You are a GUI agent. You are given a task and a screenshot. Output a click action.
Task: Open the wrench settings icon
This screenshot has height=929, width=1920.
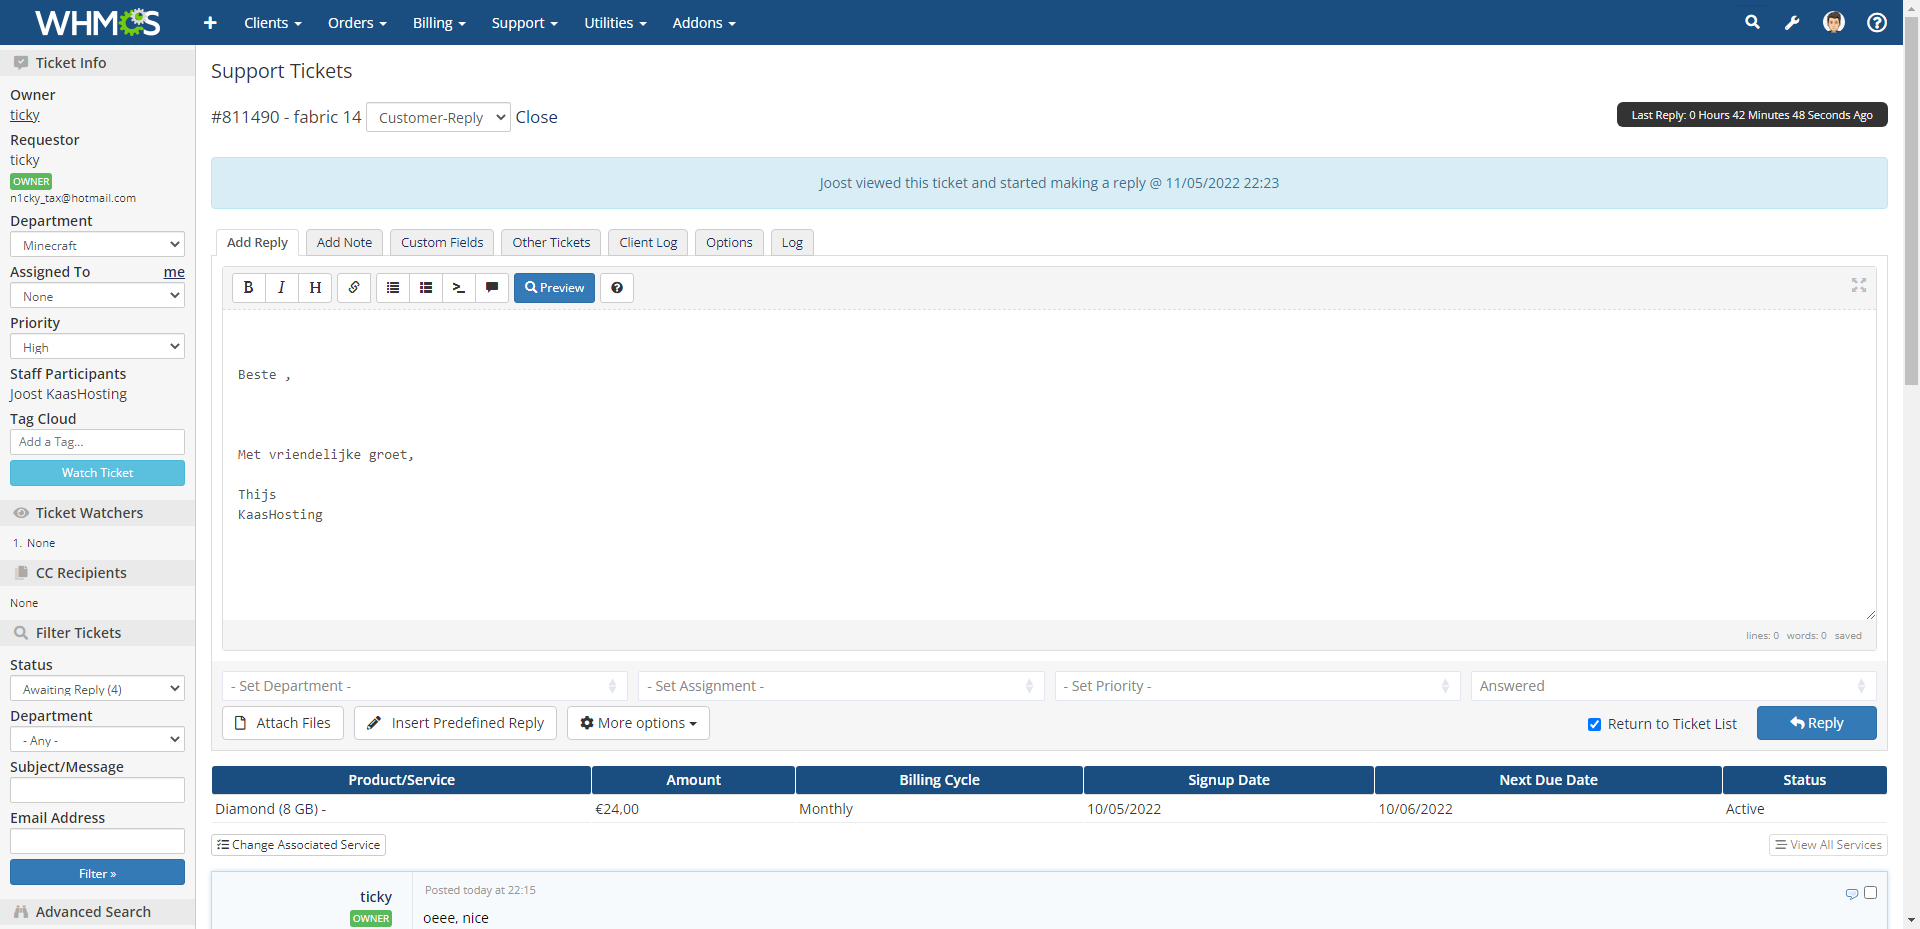1792,22
